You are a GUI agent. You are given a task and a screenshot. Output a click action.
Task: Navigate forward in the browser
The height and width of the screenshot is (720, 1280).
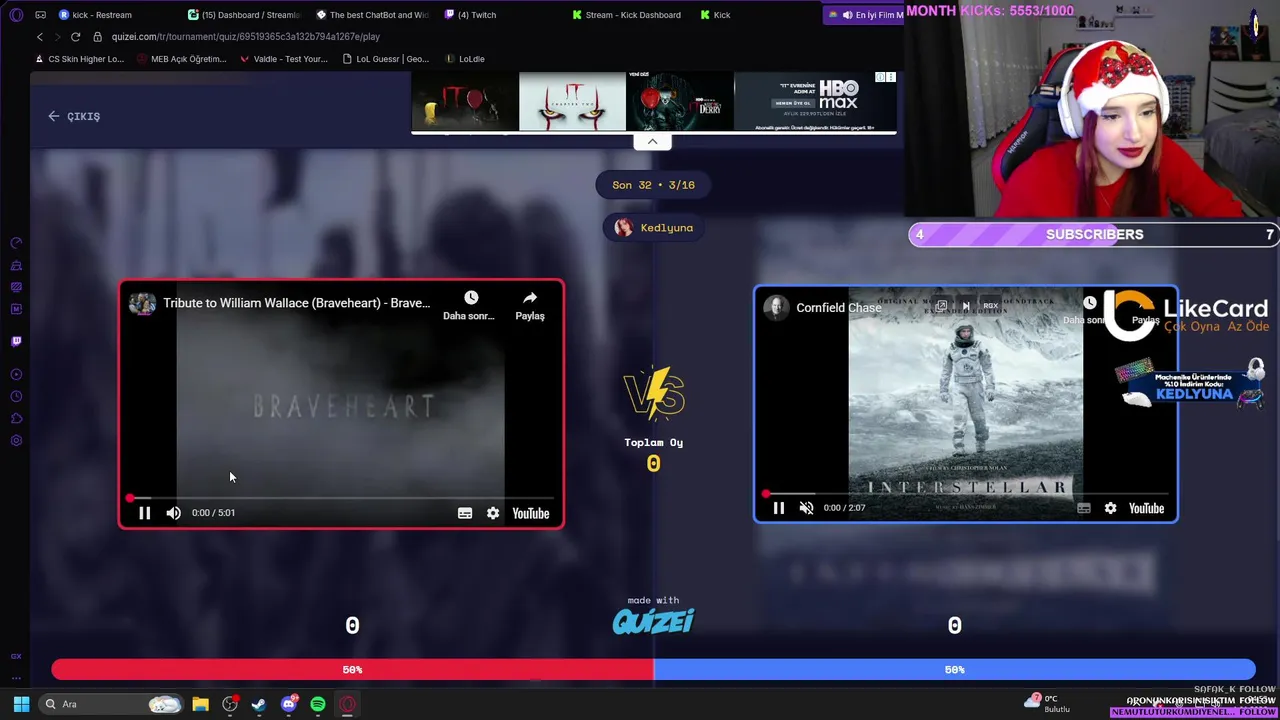57,37
